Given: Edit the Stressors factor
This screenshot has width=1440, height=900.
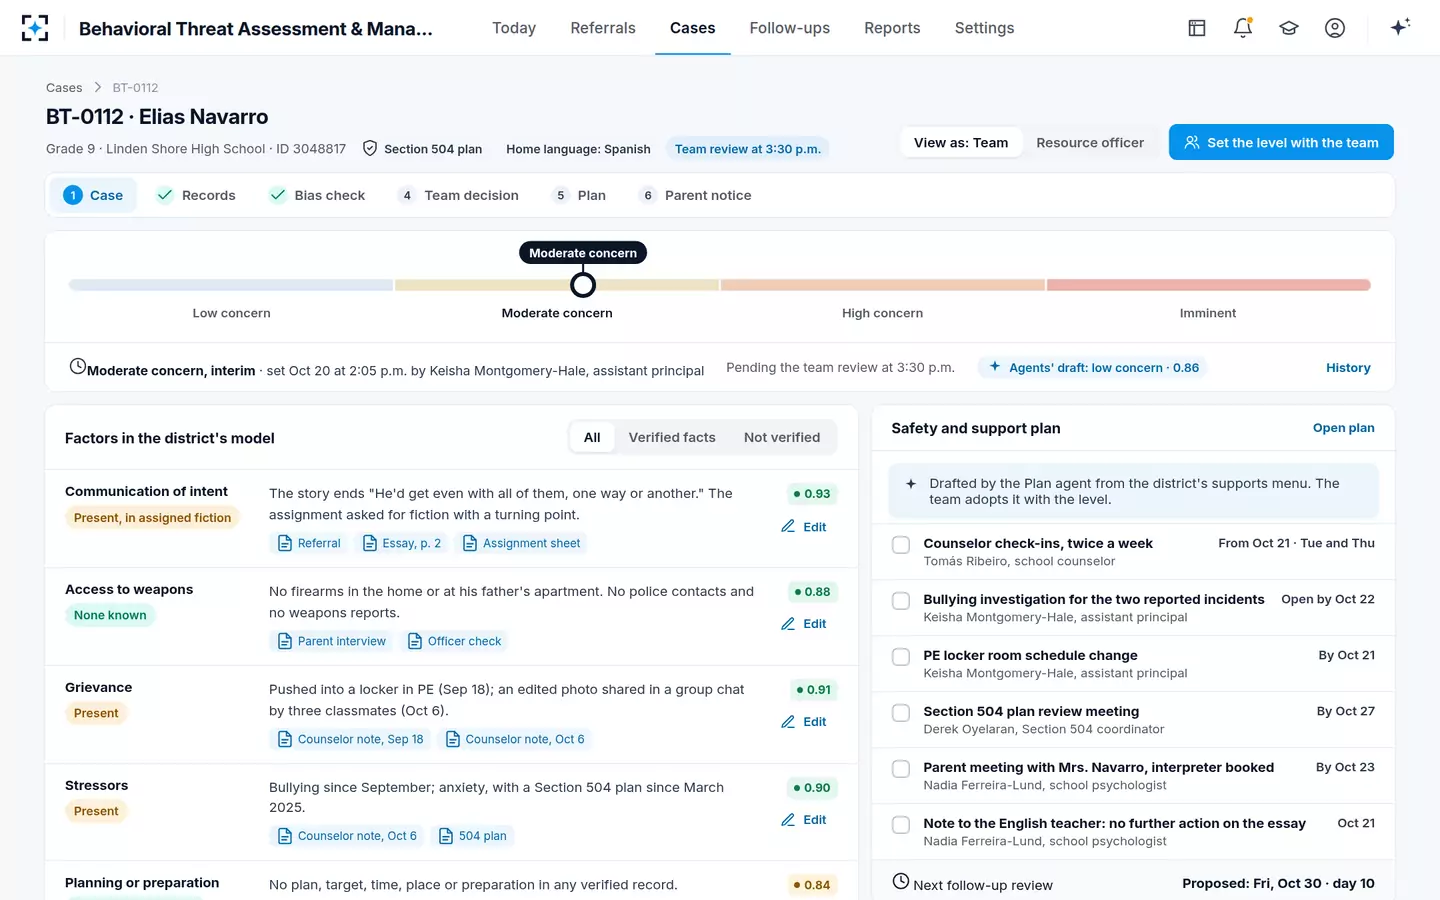Looking at the screenshot, I should 804,820.
